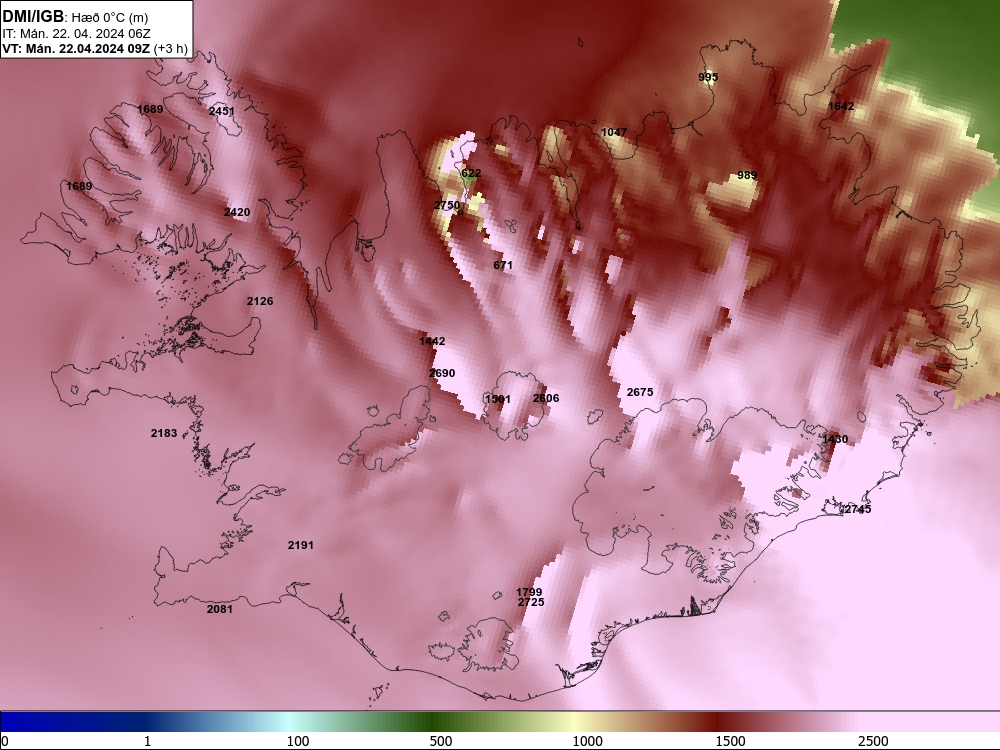Select the IT: Mán. 22. 04. 2024 06Z line
This screenshot has height=750, width=1000.
(77, 34)
